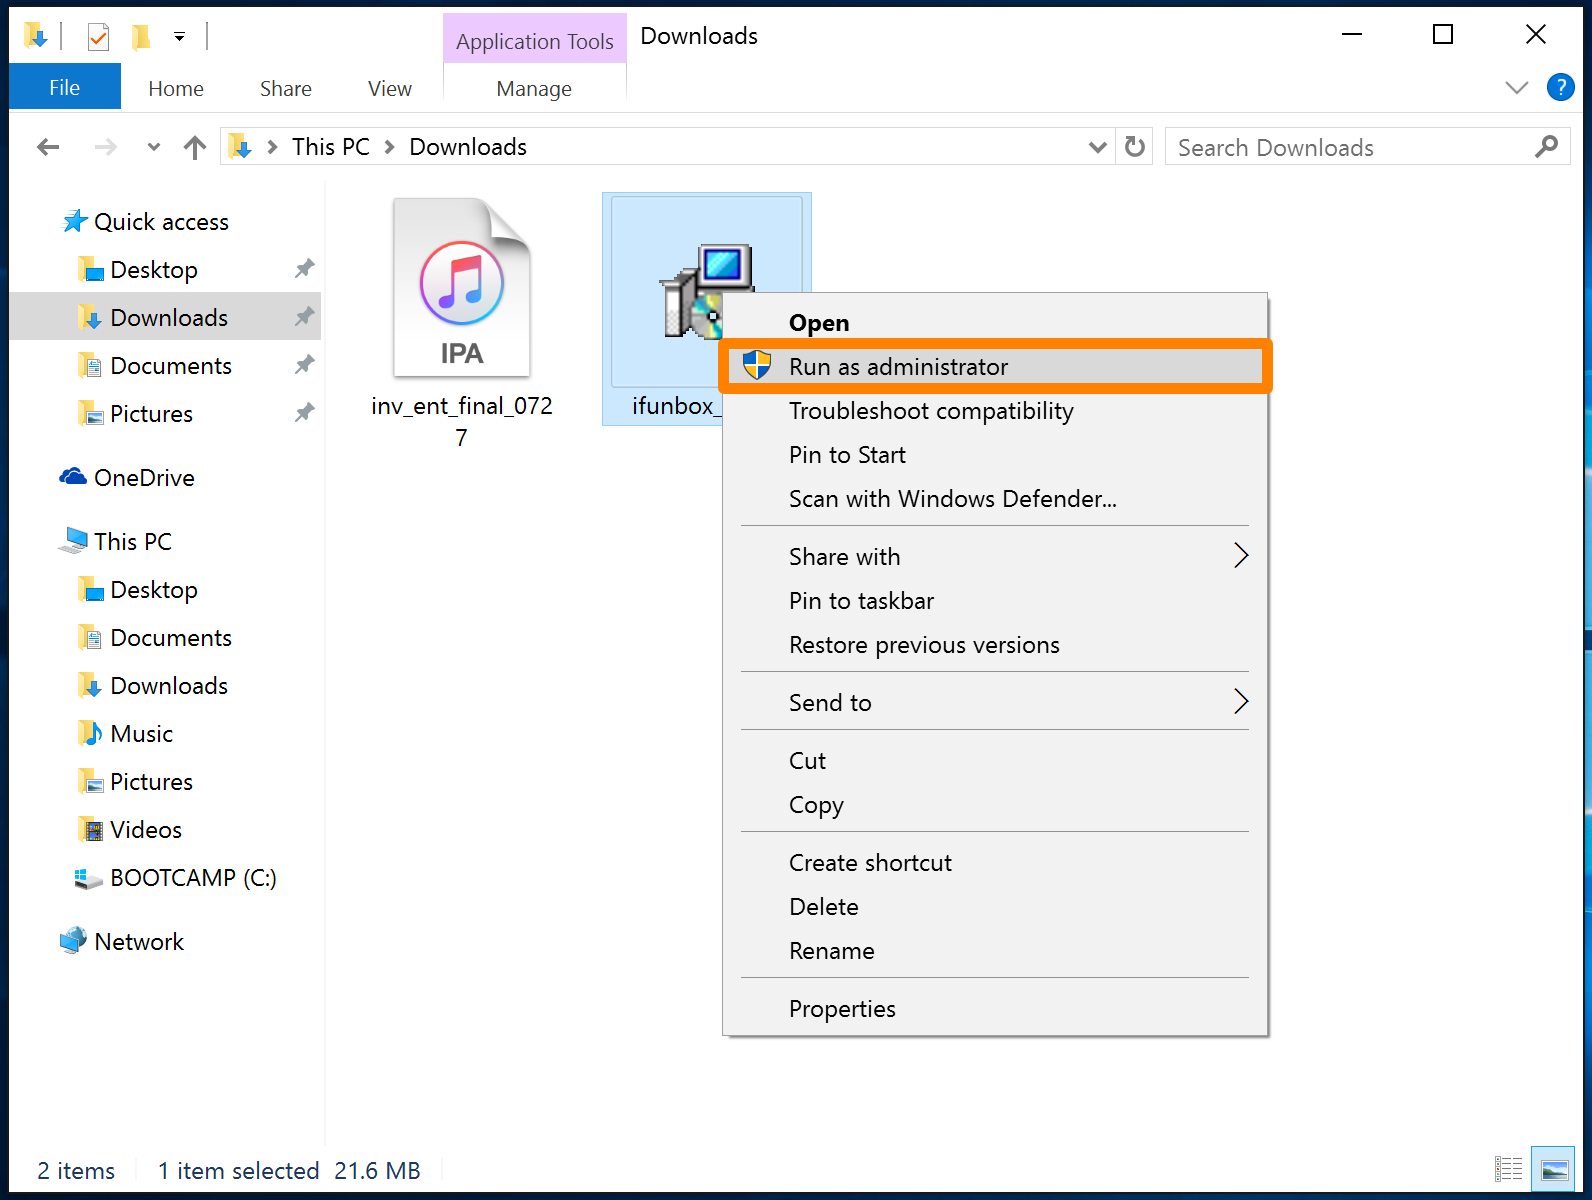Open the File tab
Viewport: 1592px width, 1200px height.
[x=65, y=88]
